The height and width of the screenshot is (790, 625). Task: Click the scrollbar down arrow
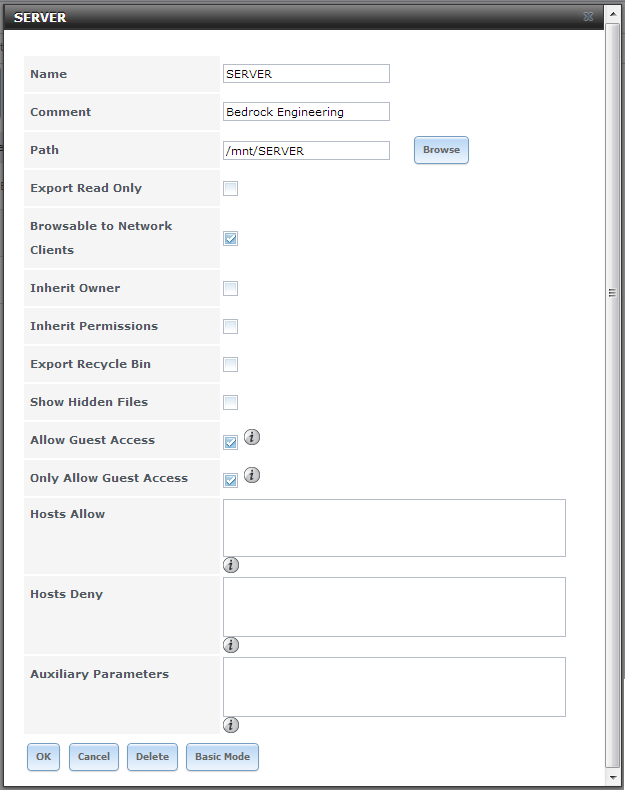tap(612, 777)
